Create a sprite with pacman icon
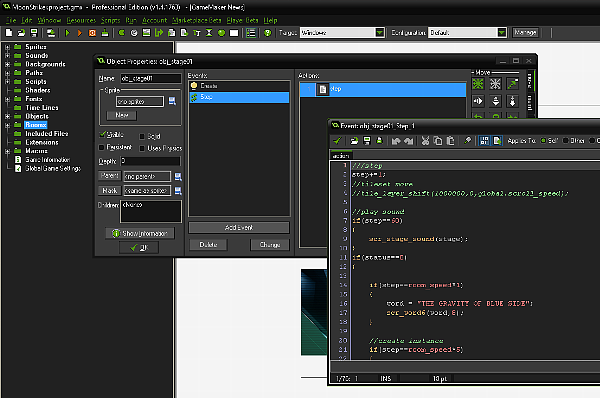 coord(122,33)
